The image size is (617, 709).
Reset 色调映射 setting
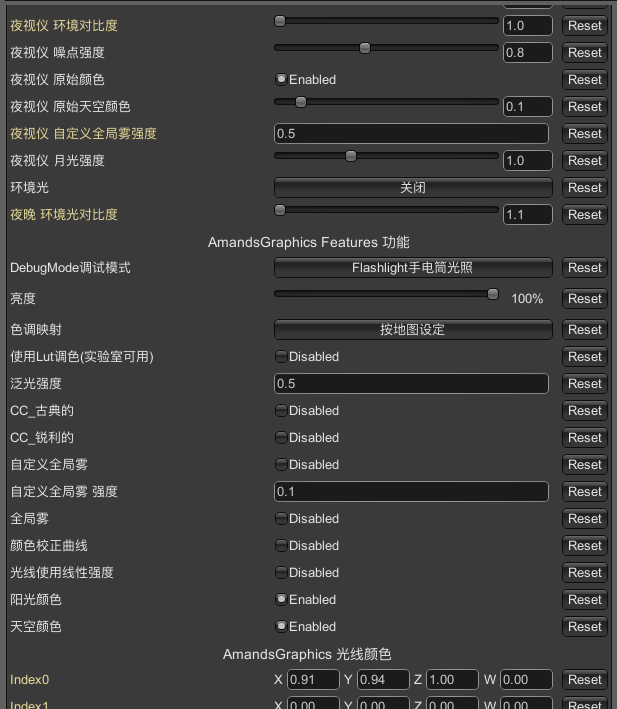(585, 330)
